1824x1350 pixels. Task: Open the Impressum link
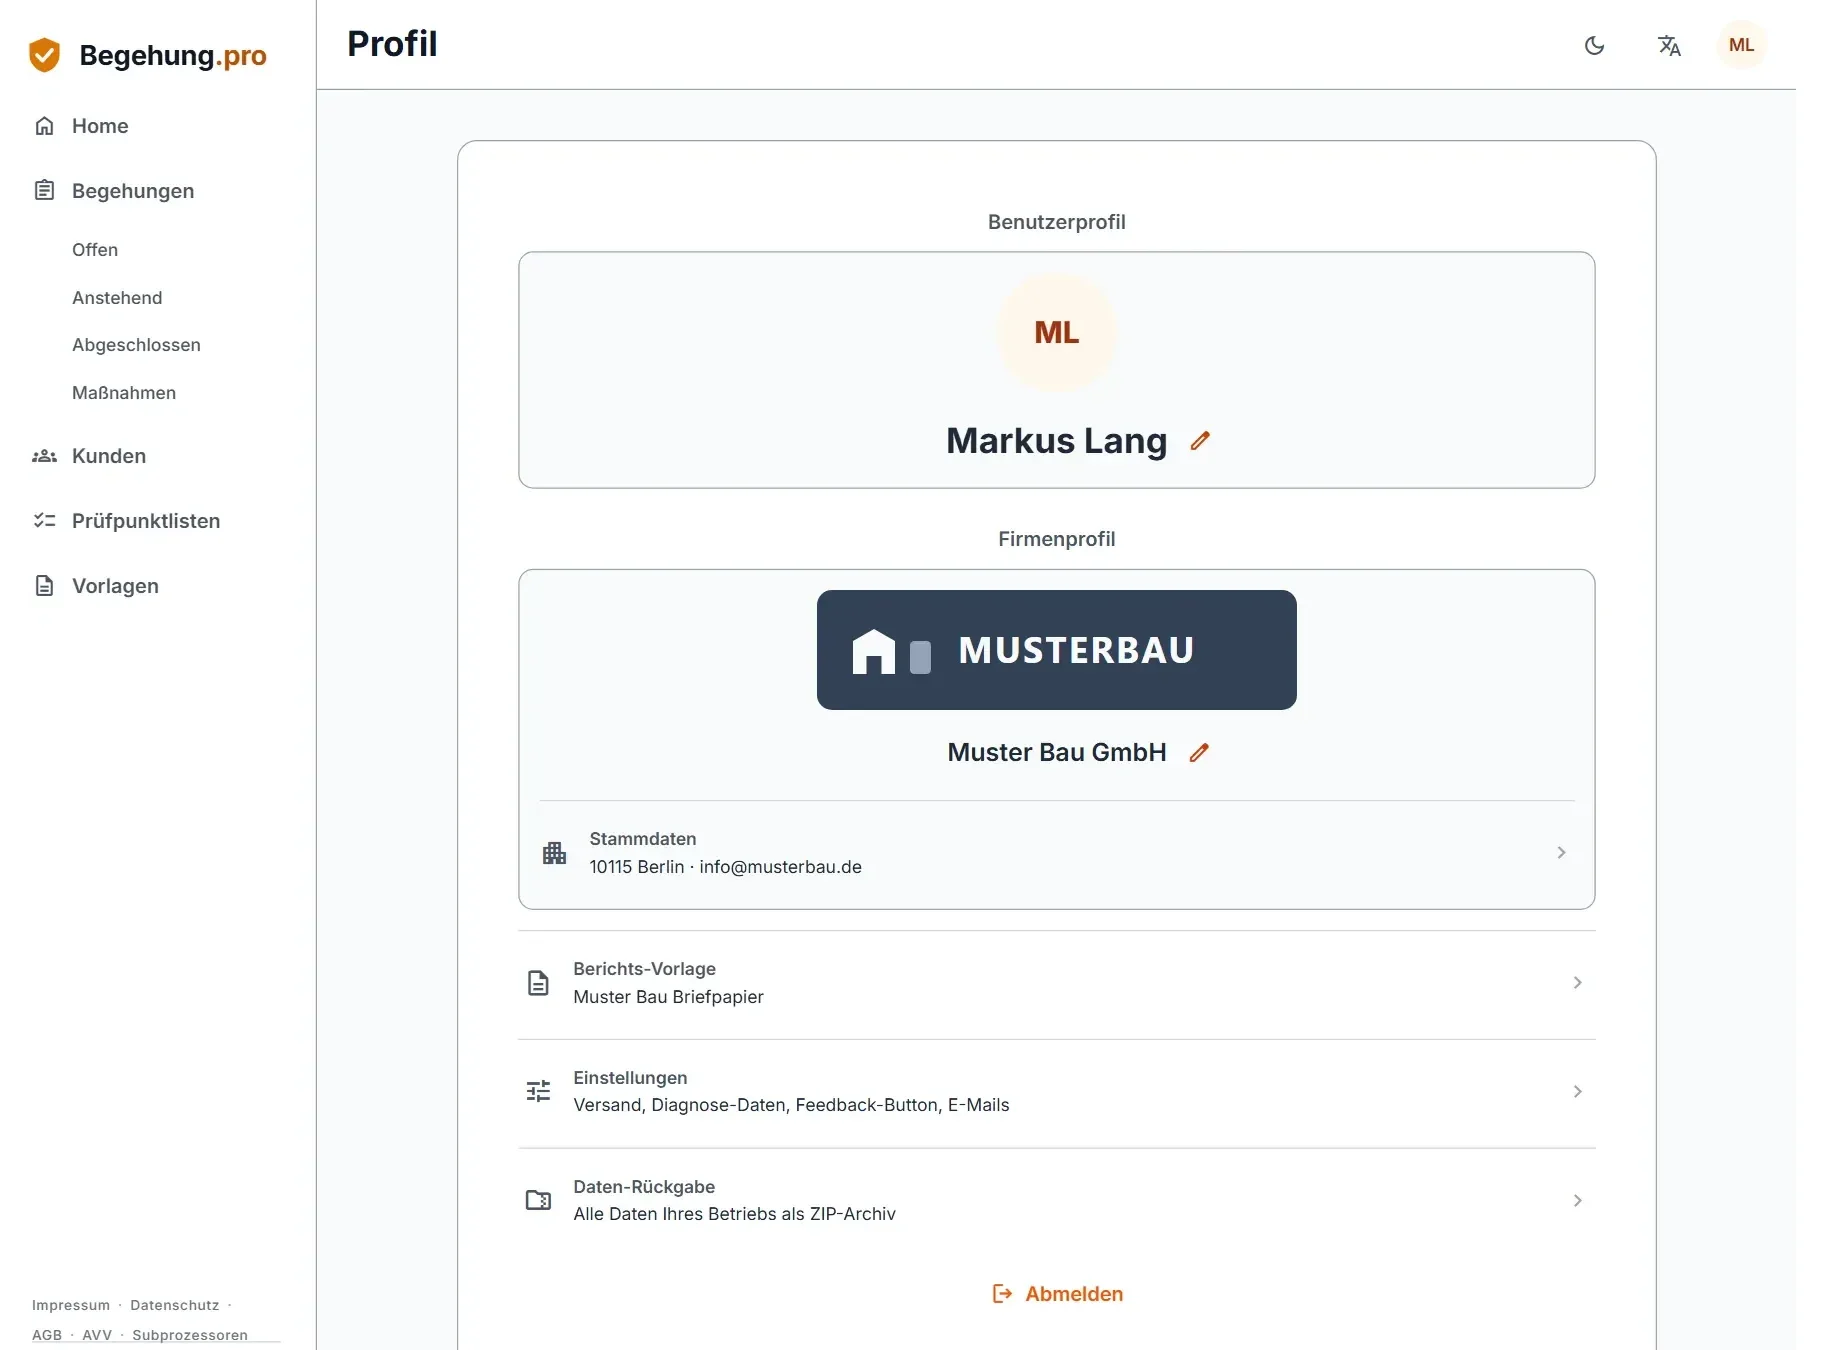pos(71,1305)
